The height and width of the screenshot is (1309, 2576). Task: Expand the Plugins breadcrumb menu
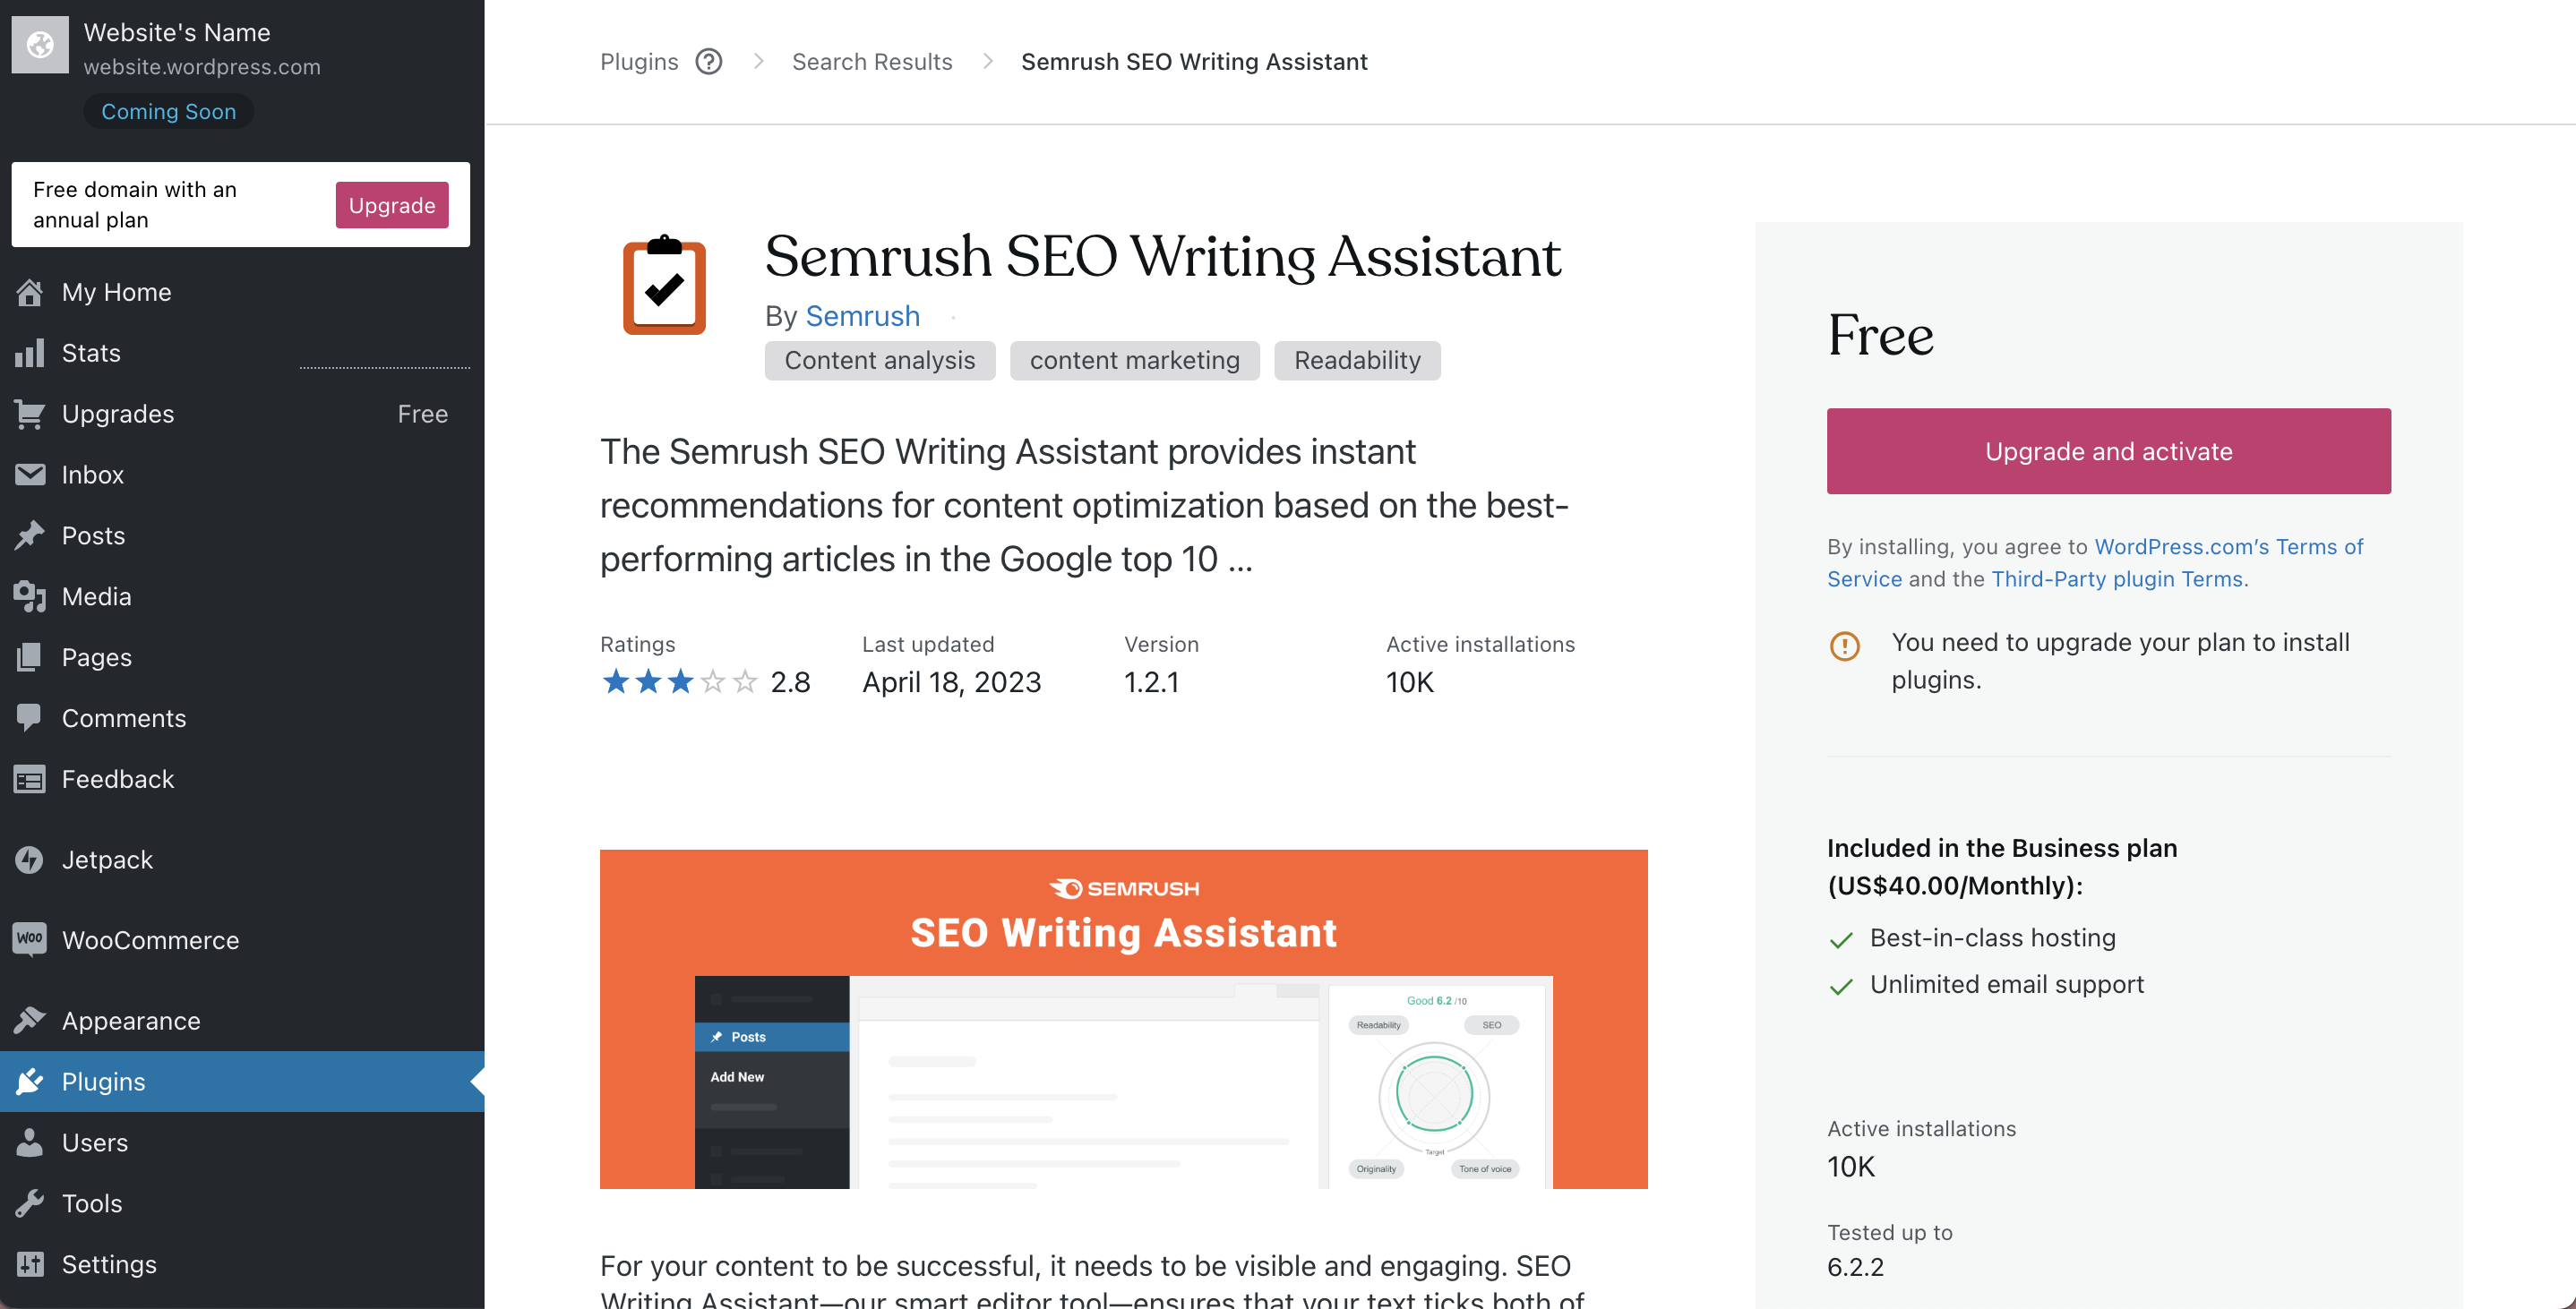point(711,60)
